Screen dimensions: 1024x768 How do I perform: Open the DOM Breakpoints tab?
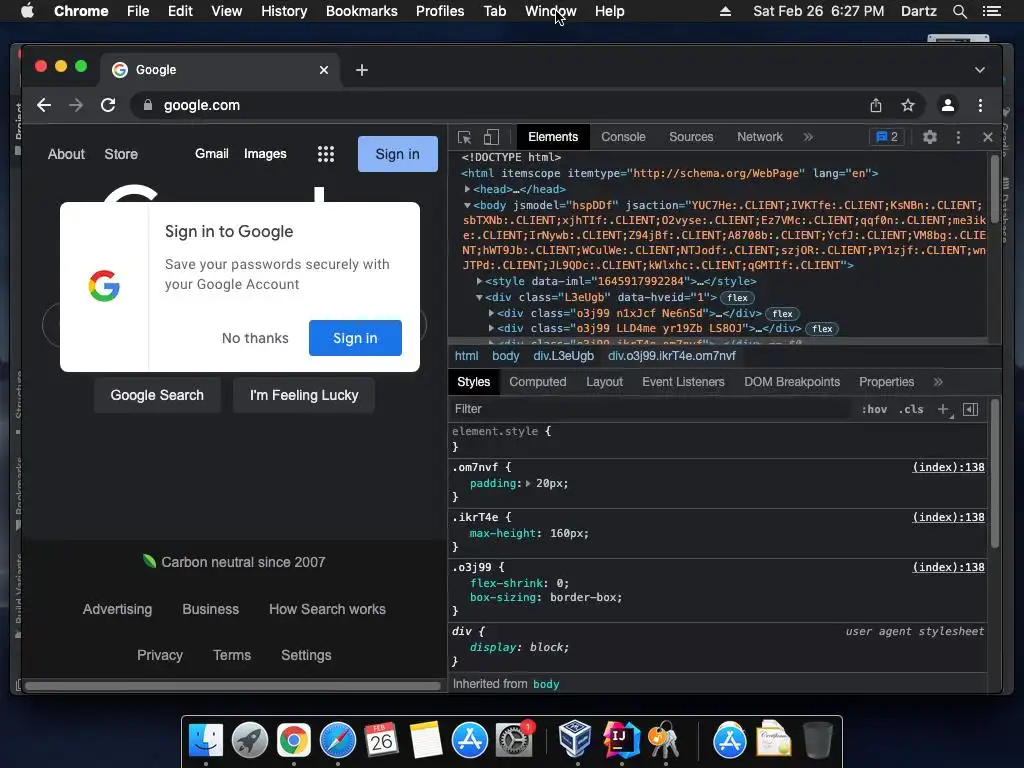[x=792, y=382]
